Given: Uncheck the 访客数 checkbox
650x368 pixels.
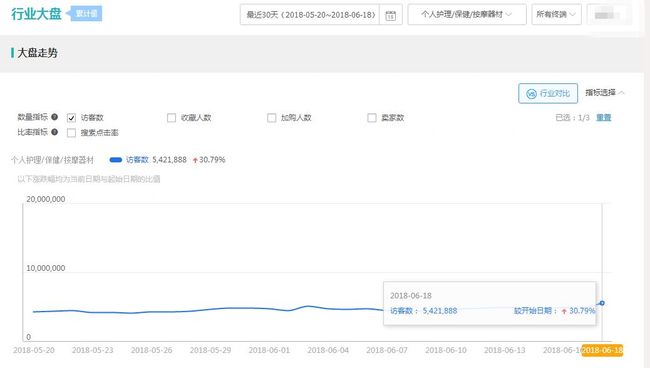Looking at the screenshot, I should [71, 118].
